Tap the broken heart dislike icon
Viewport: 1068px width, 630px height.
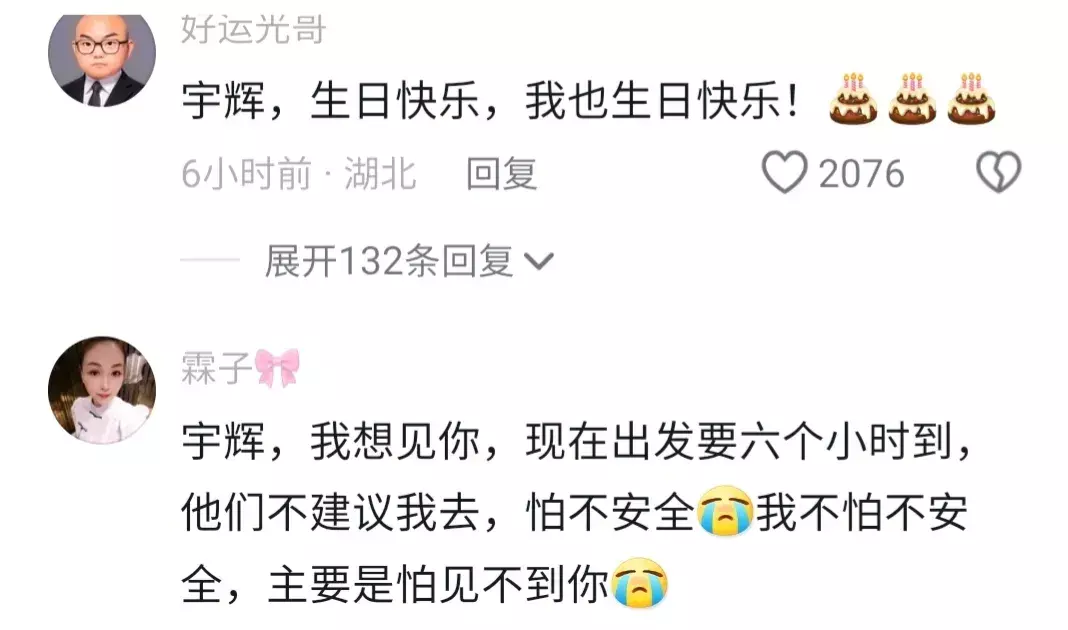click(x=999, y=172)
